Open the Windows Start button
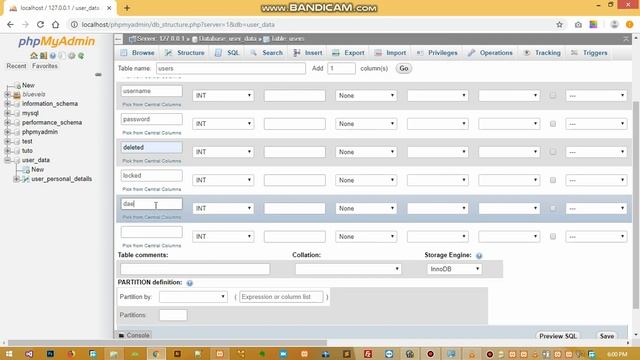 [8, 354]
